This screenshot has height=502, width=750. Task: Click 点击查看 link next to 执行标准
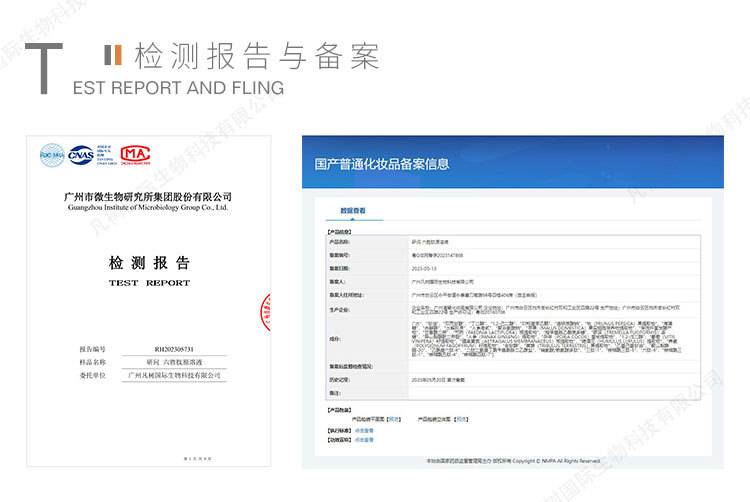(x=364, y=431)
